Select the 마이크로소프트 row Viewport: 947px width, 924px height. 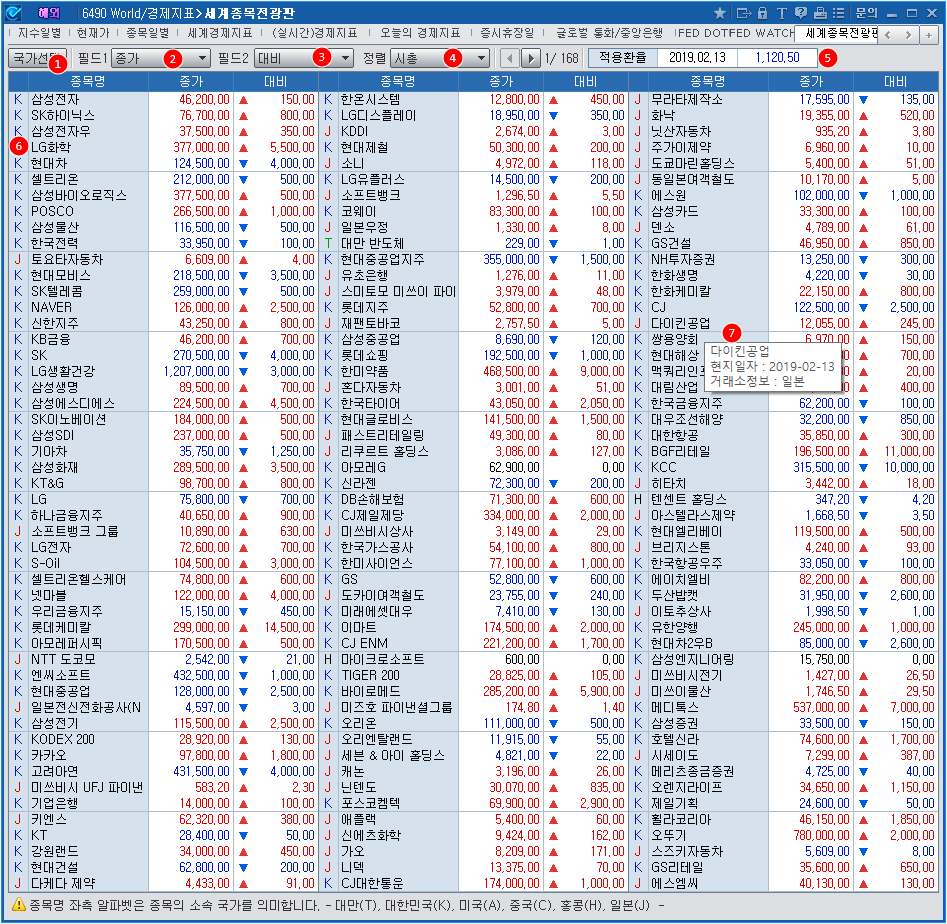[x=474, y=659]
